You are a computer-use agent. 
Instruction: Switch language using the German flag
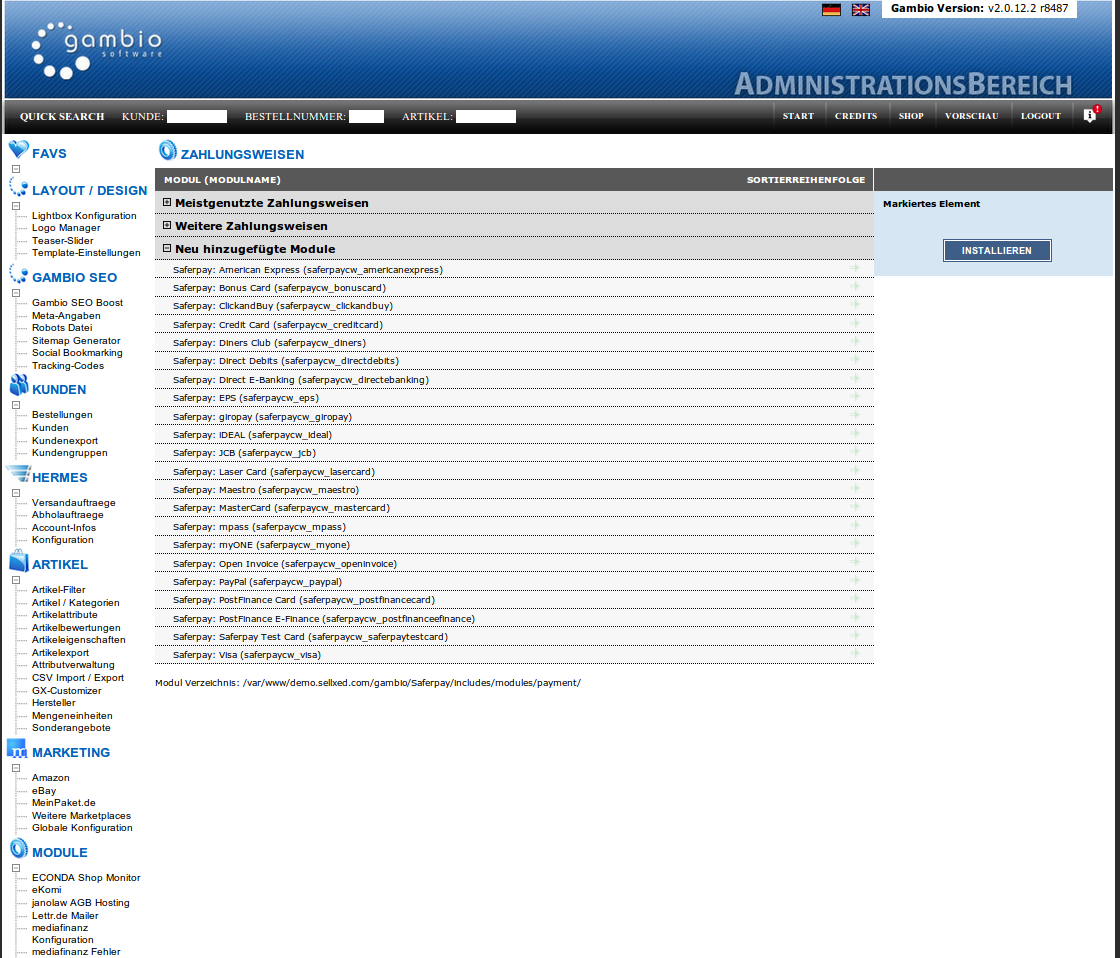(x=831, y=10)
